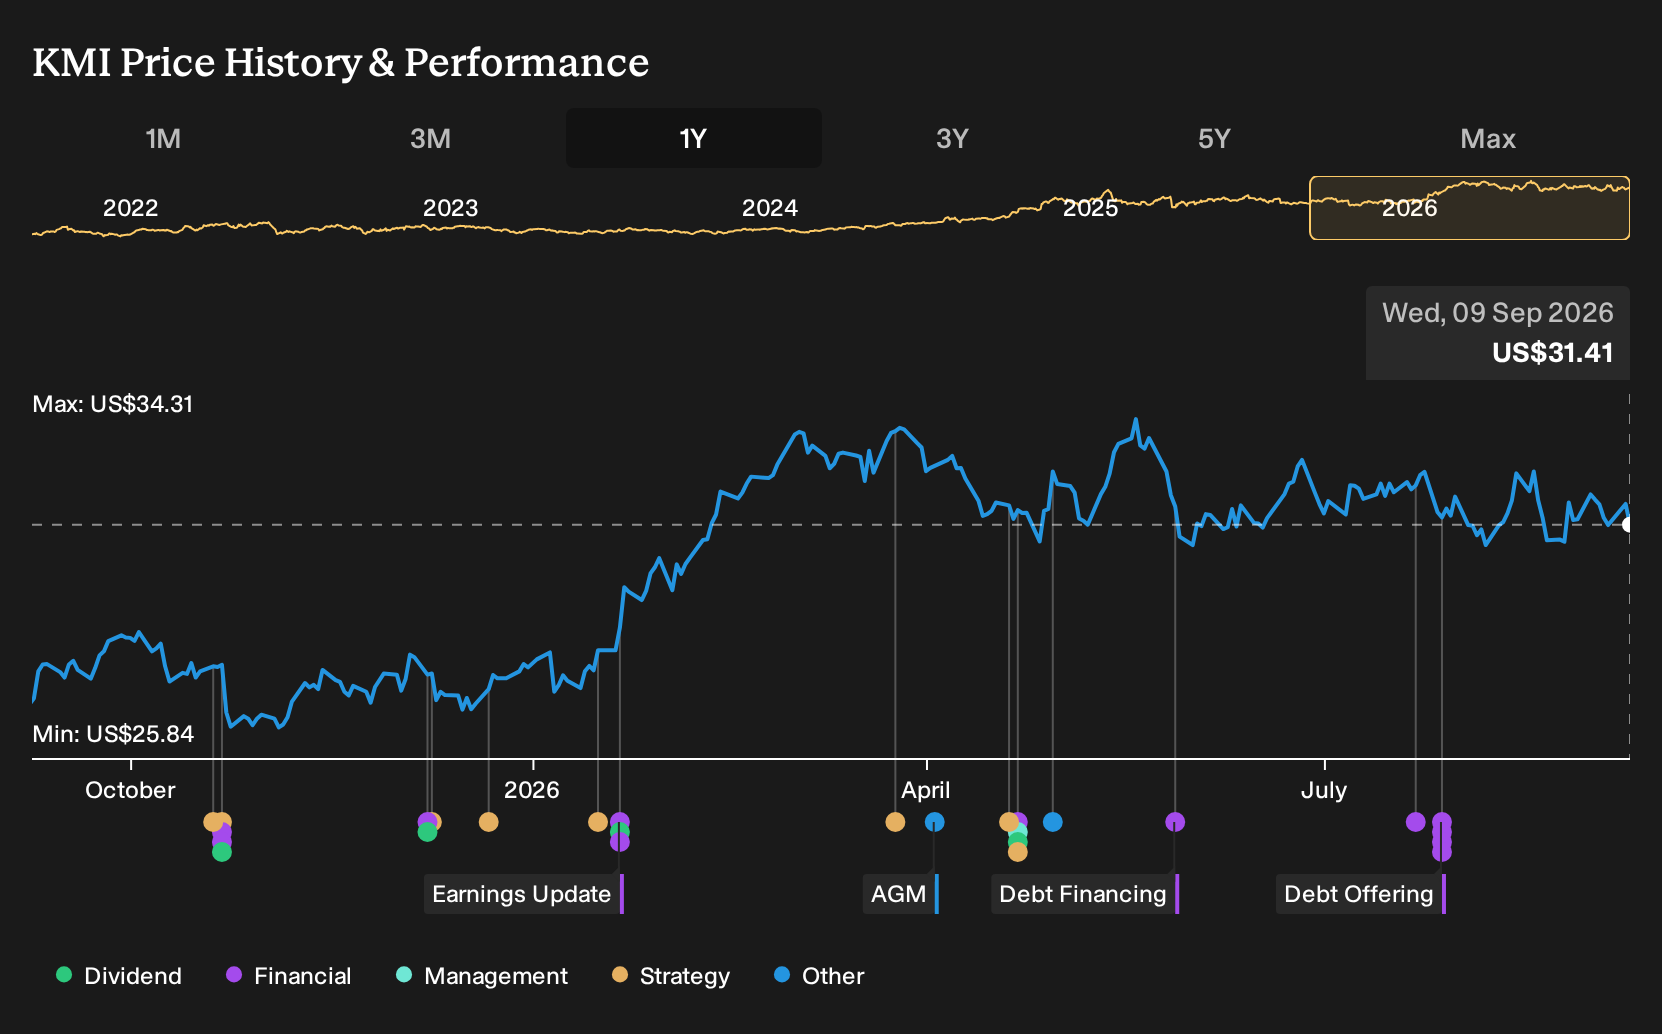Click the Min: US$25.84 label
The height and width of the screenshot is (1034, 1662).
(x=113, y=734)
